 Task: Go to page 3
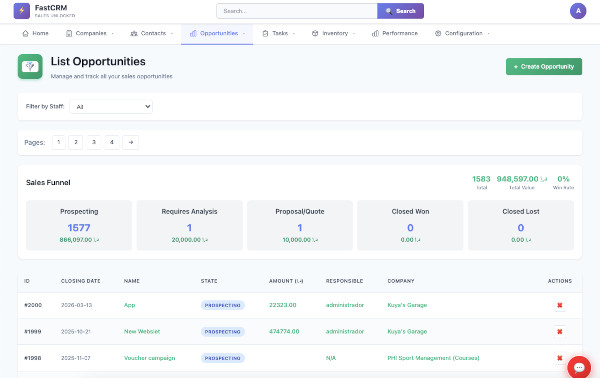click(x=94, y=142)
